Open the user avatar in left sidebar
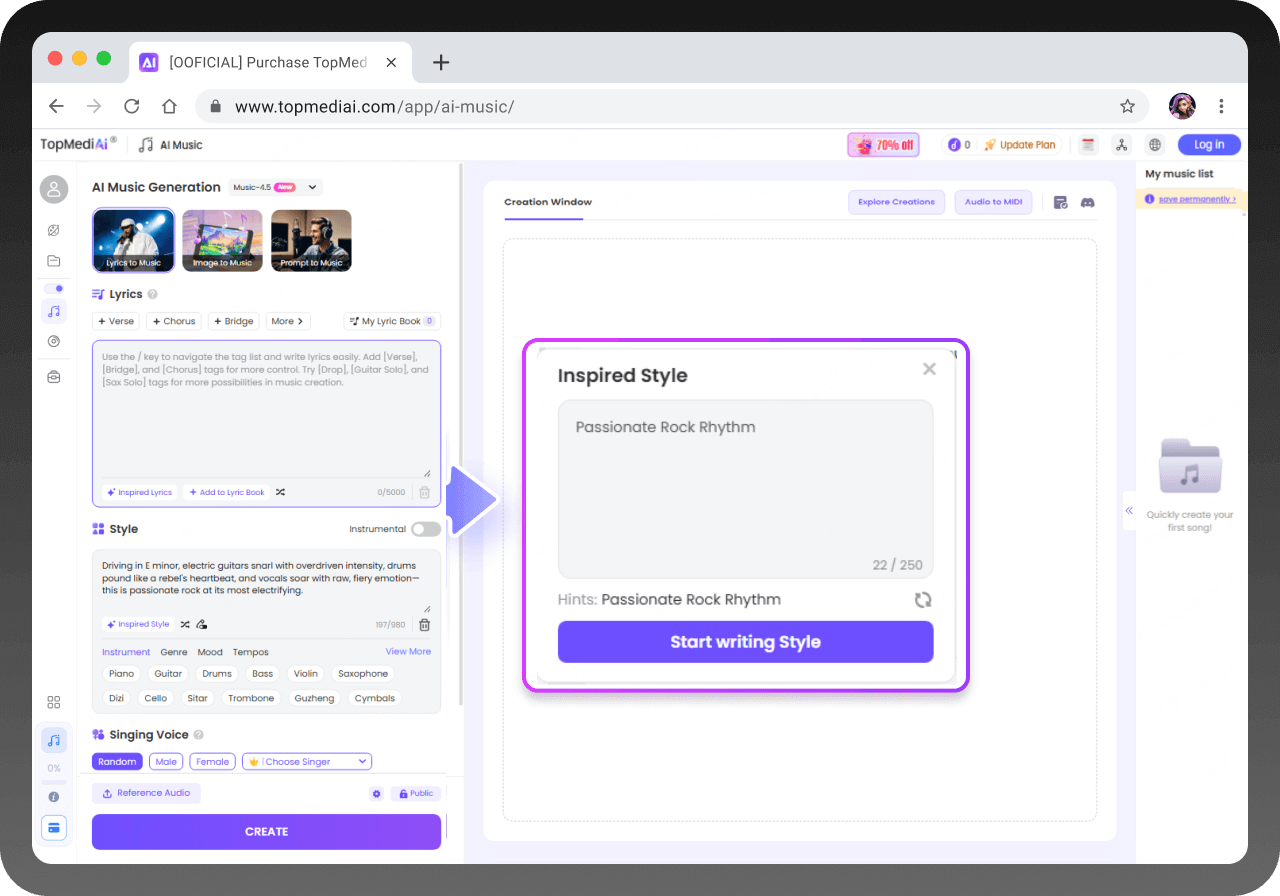The width and height of the screenshot is (1280, 896). pos(54,189)
